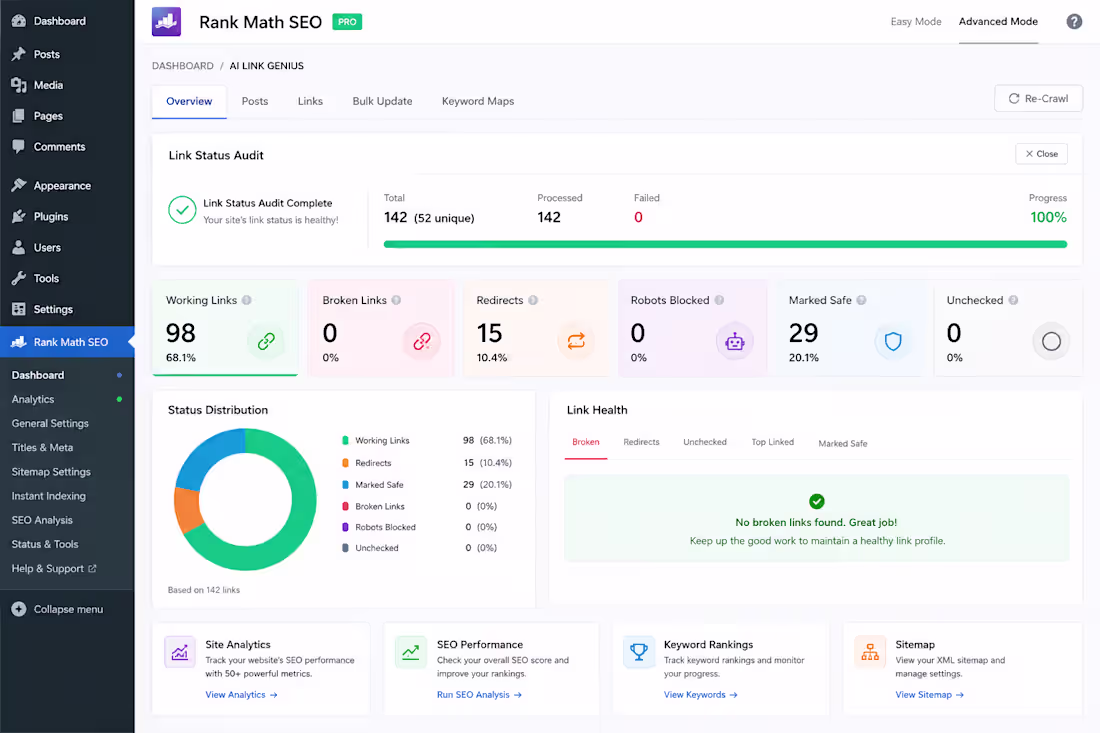
Task: Click the Posts pin icon in sidebar
Action: [x=19, y=54]
